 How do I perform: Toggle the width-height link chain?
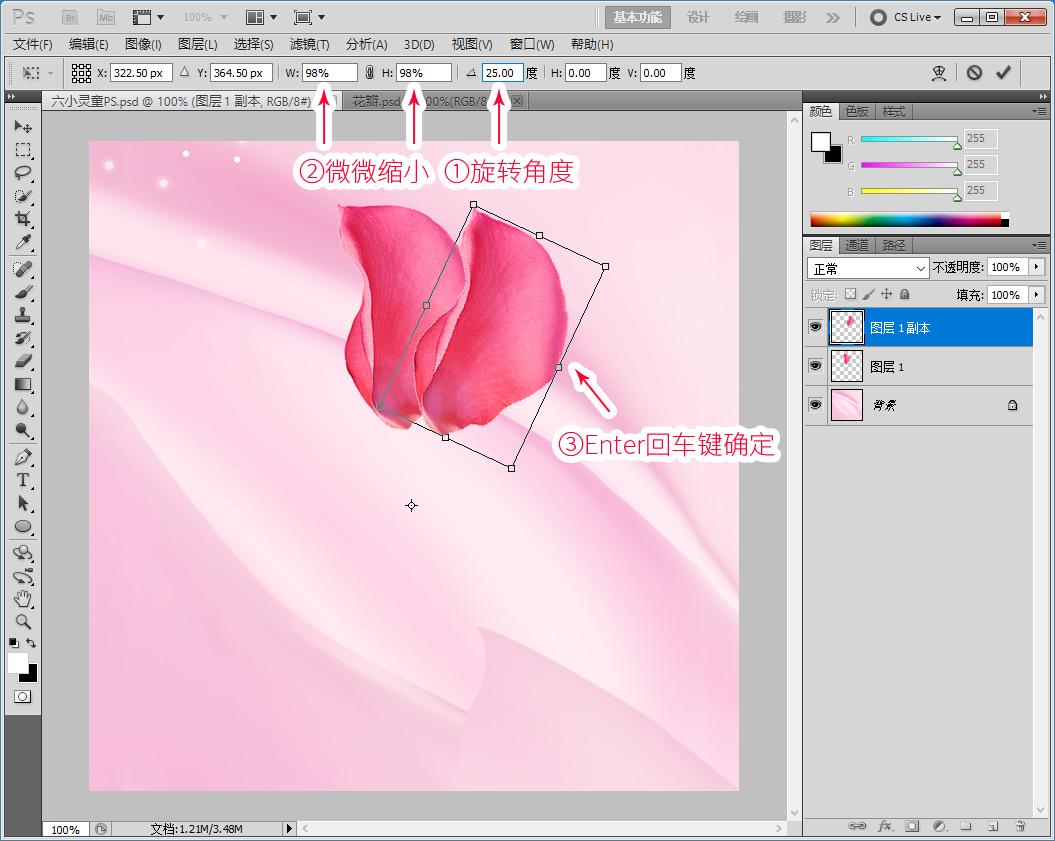369,73
